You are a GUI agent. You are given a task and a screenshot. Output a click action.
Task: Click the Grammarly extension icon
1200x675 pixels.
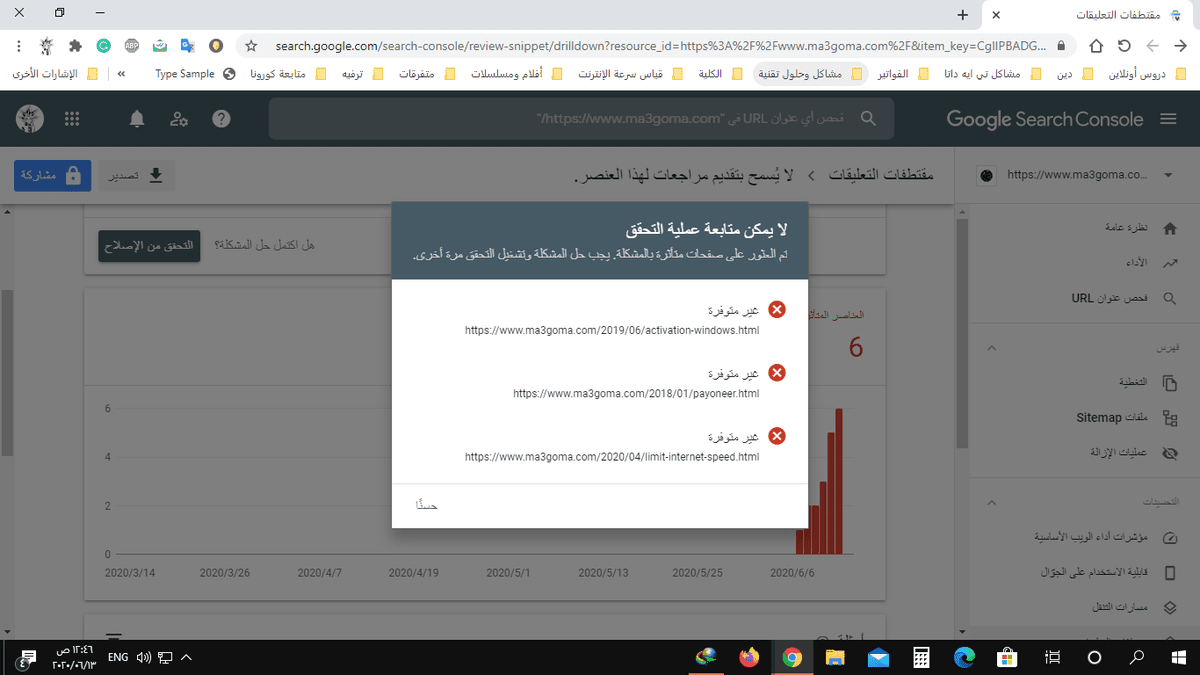104,46
